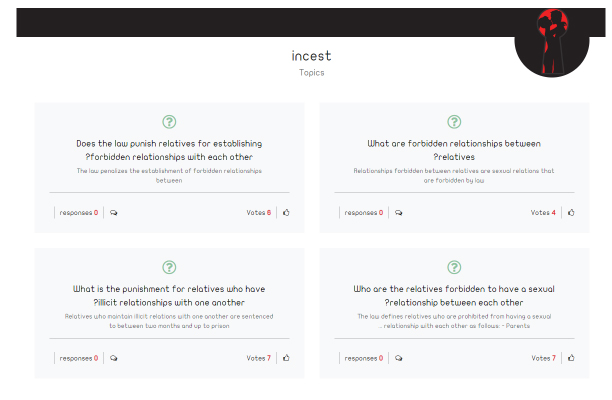Click question icon above 'Who are the relatives'
The height and width of the screenshot is (400, 612).
454,267
